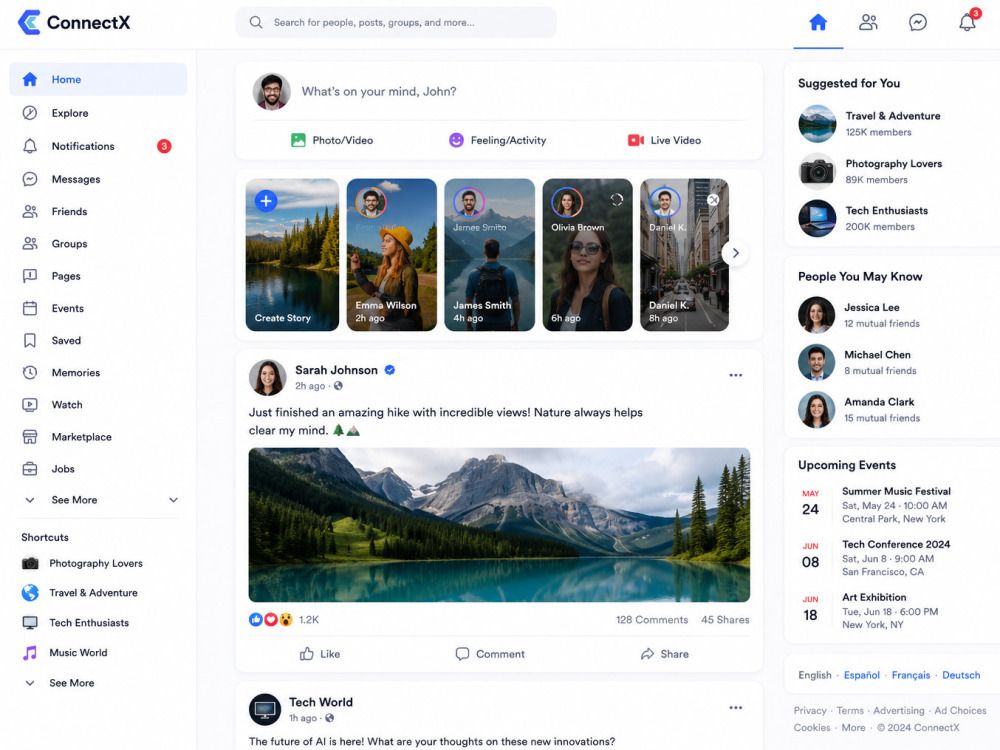Open Tech Conference 2024 event
This screenshot has height=750, width=1000.
[x=875, y=557]
